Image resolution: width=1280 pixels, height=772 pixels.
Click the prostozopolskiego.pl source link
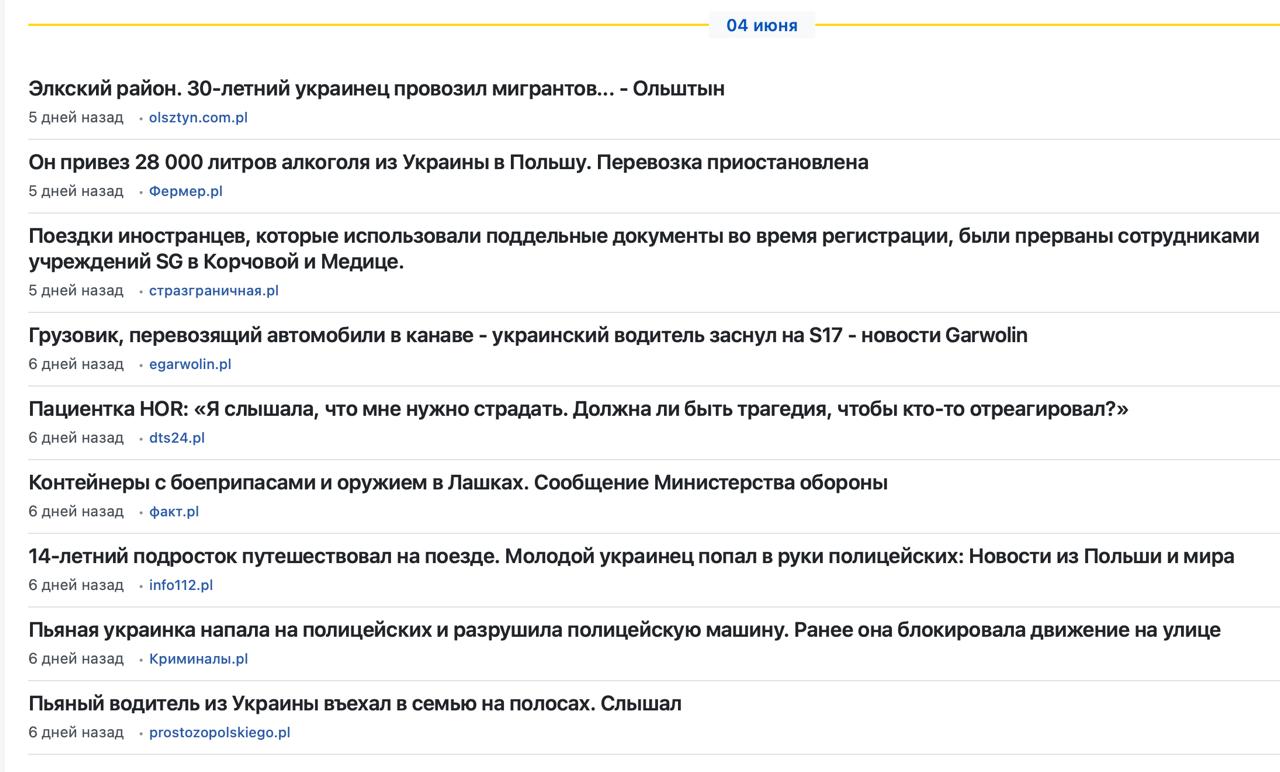point(220,733)
